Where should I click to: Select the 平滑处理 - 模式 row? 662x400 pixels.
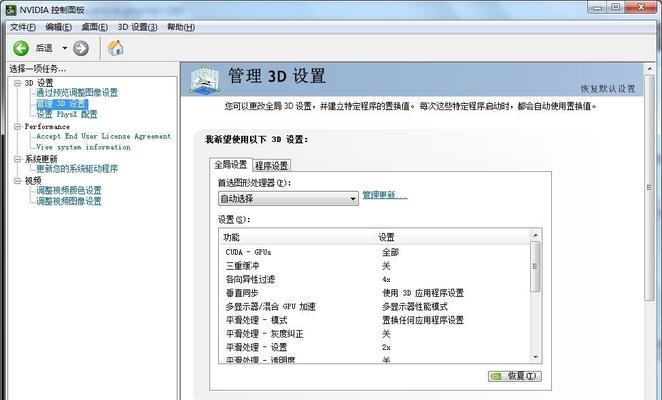375,320
